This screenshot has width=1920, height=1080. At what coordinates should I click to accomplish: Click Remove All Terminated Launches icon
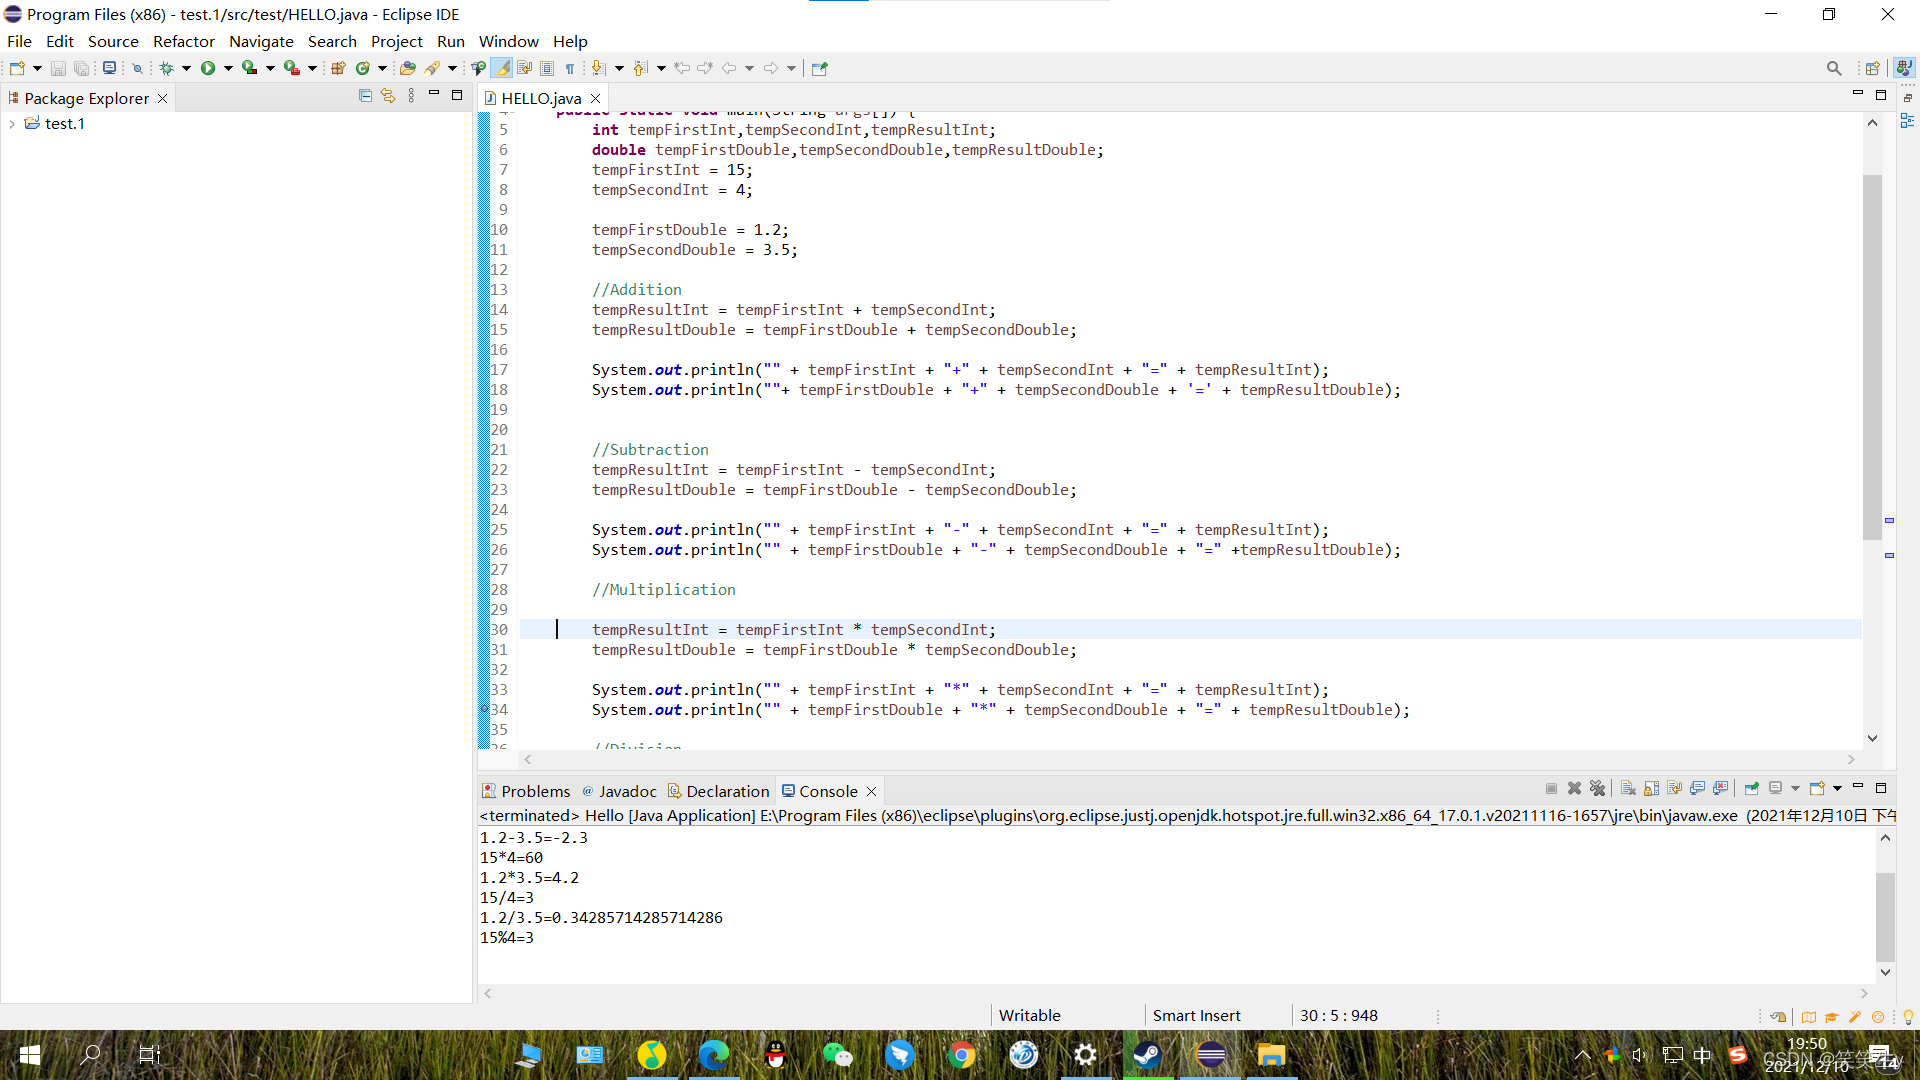(x=1597, y=789)
